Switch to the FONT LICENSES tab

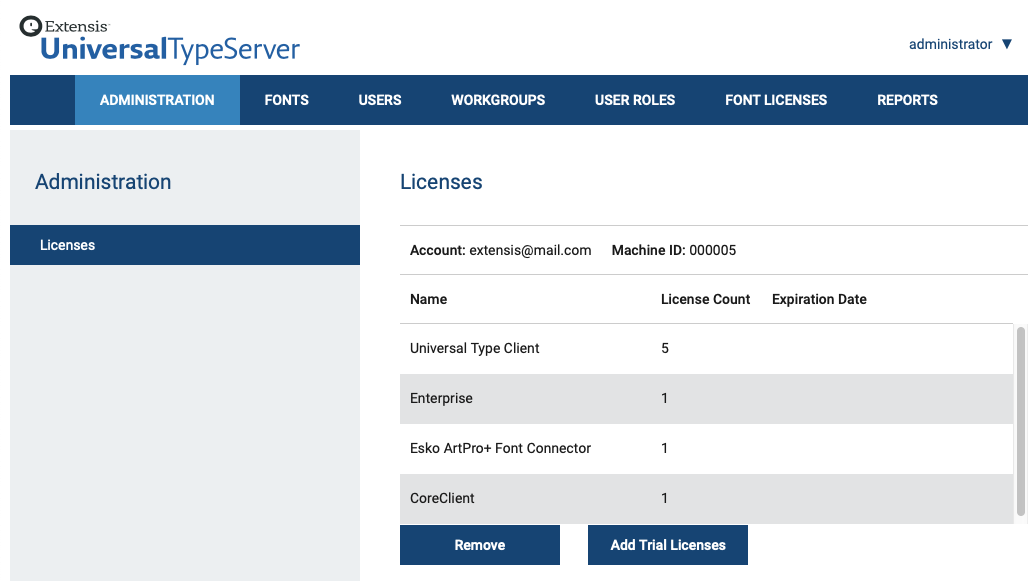pos(777,100)
